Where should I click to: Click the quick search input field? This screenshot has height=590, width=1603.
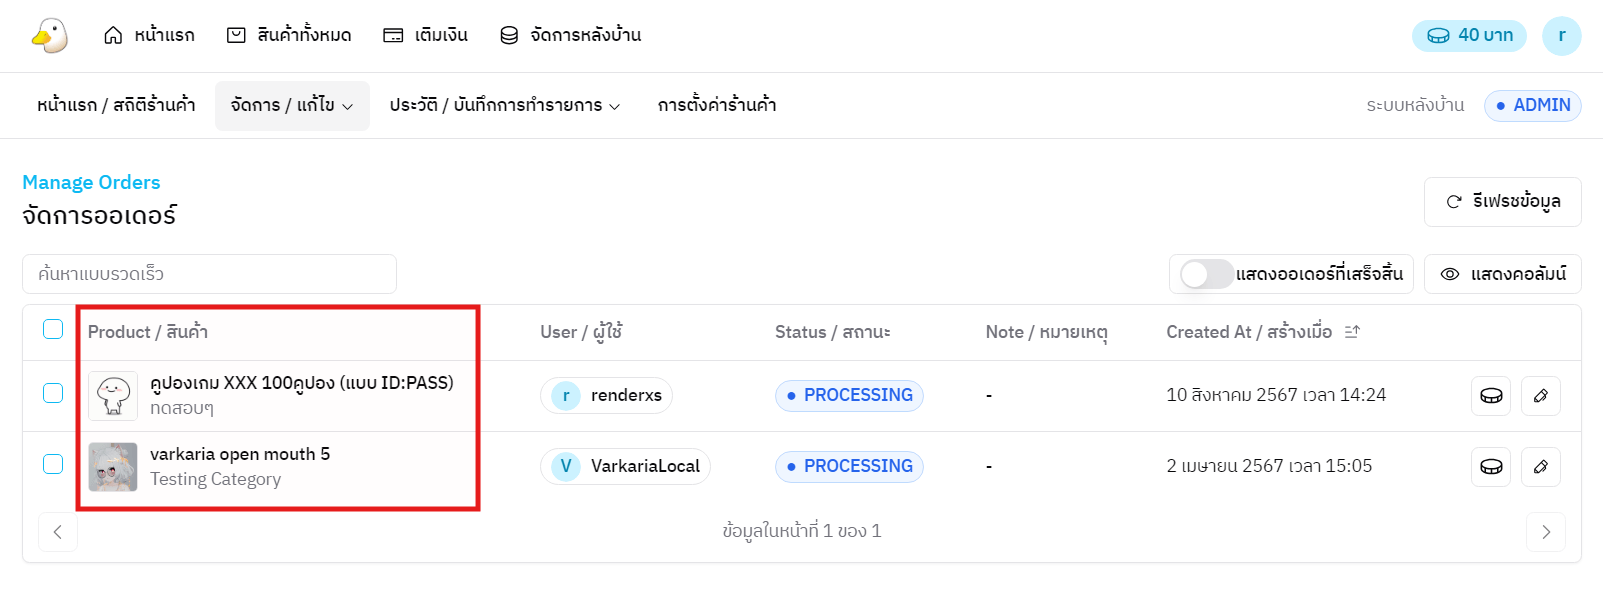tap(209, 274)
